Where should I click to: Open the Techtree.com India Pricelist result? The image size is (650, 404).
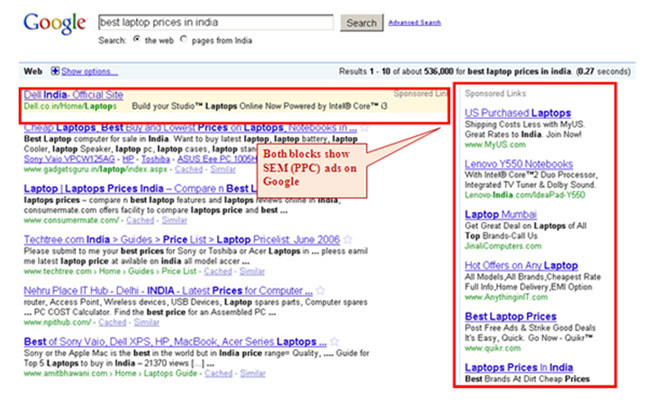point(182,239)
